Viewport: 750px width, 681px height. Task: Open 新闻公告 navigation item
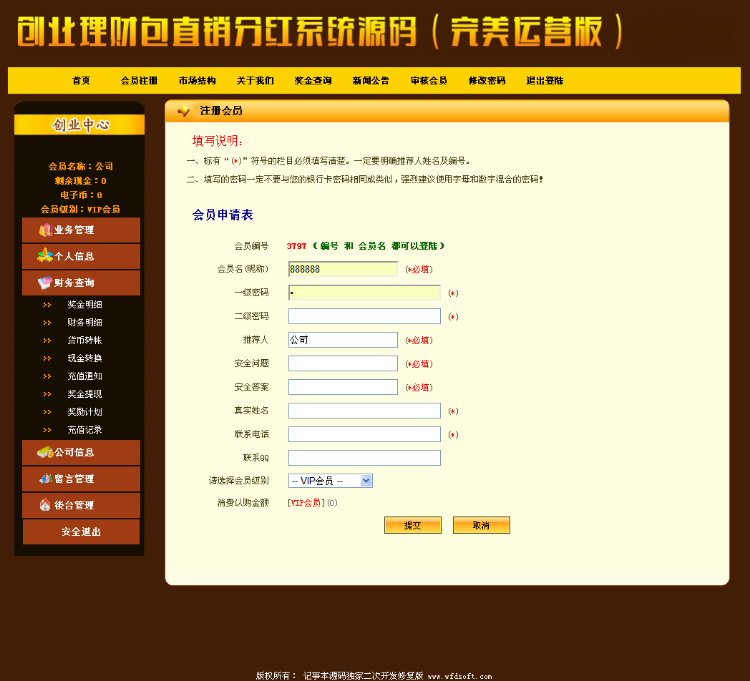pos(371,80)
